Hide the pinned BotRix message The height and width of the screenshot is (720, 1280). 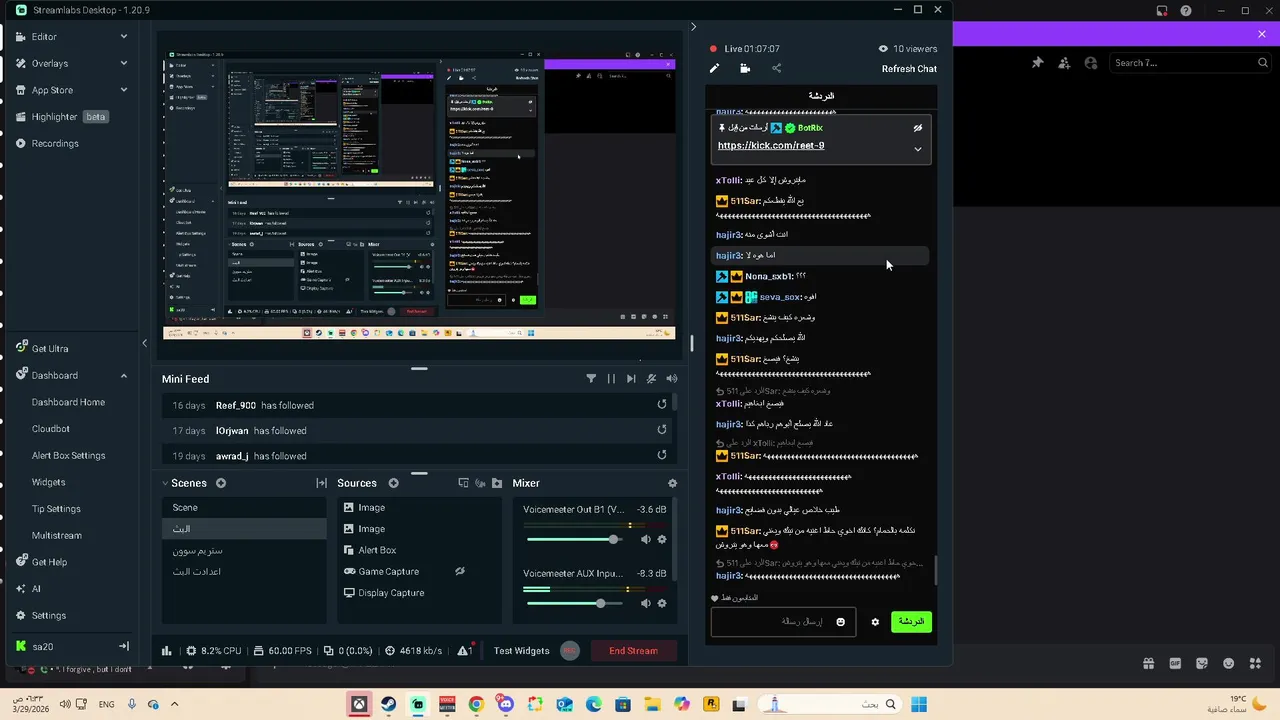[917, 128]
